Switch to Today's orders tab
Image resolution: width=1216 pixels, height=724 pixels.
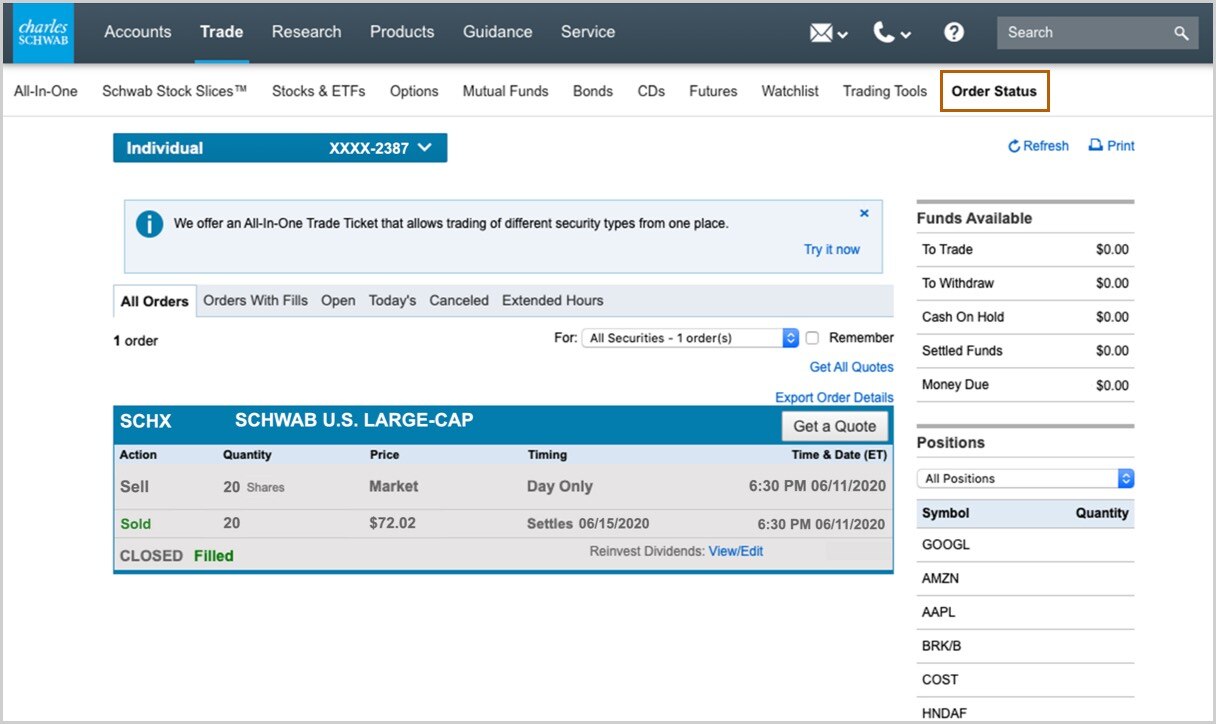coord(392,300)
